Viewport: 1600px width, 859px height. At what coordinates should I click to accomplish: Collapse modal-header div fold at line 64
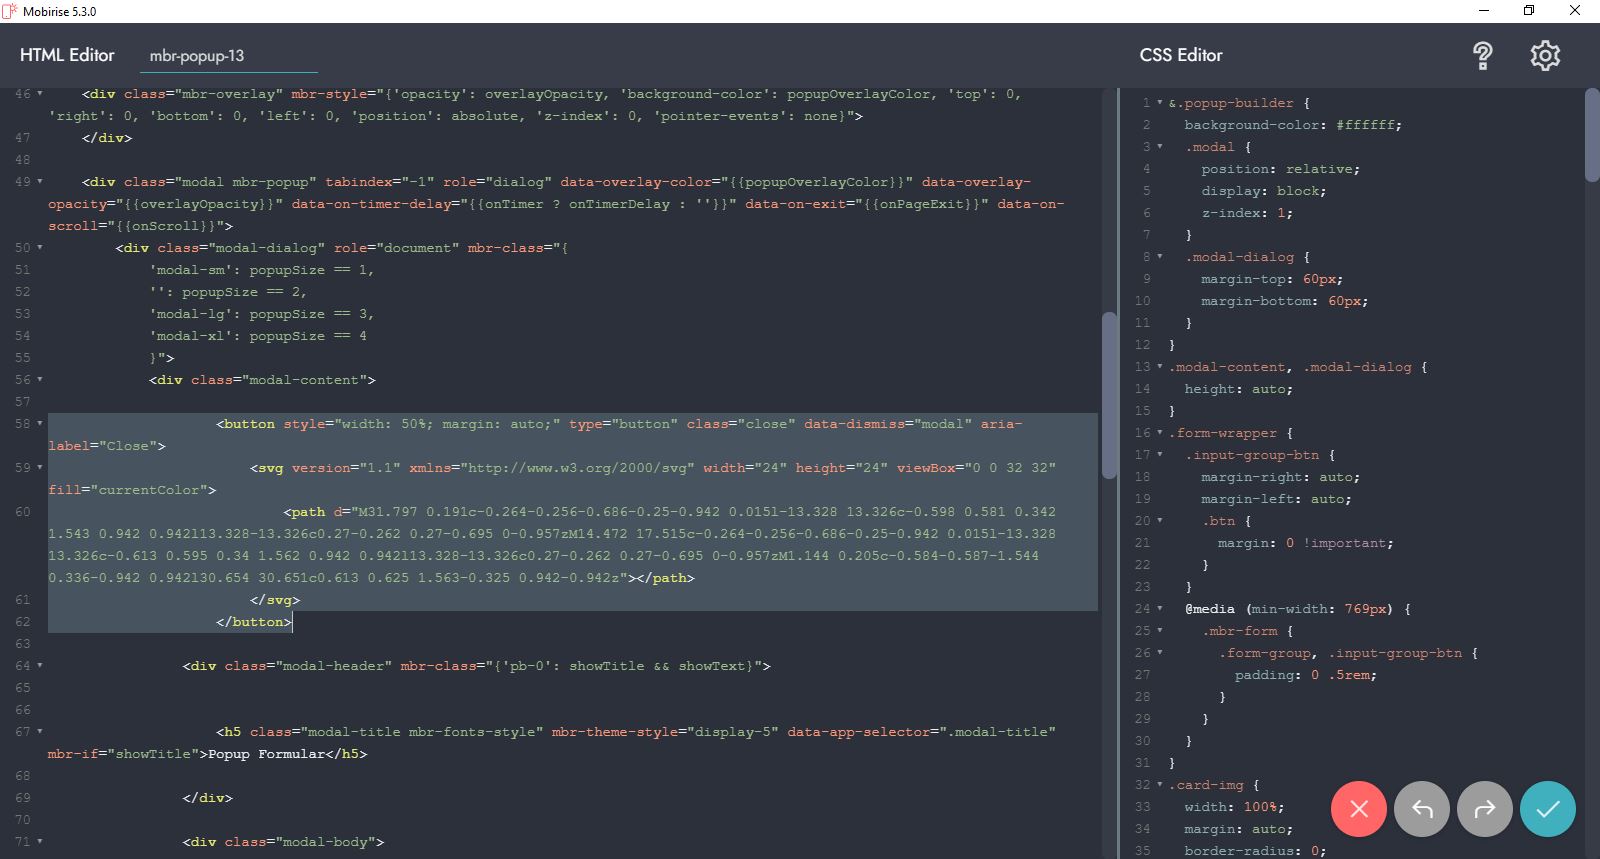pos(40,666)
